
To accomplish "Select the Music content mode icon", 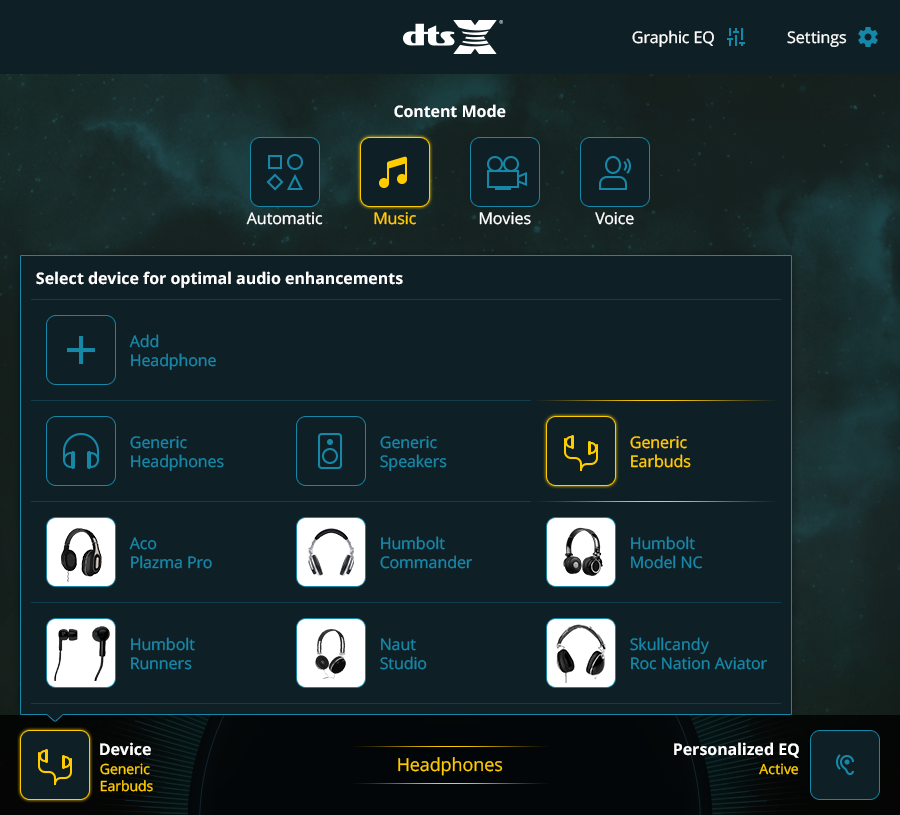I will click(x=395, y=172).
